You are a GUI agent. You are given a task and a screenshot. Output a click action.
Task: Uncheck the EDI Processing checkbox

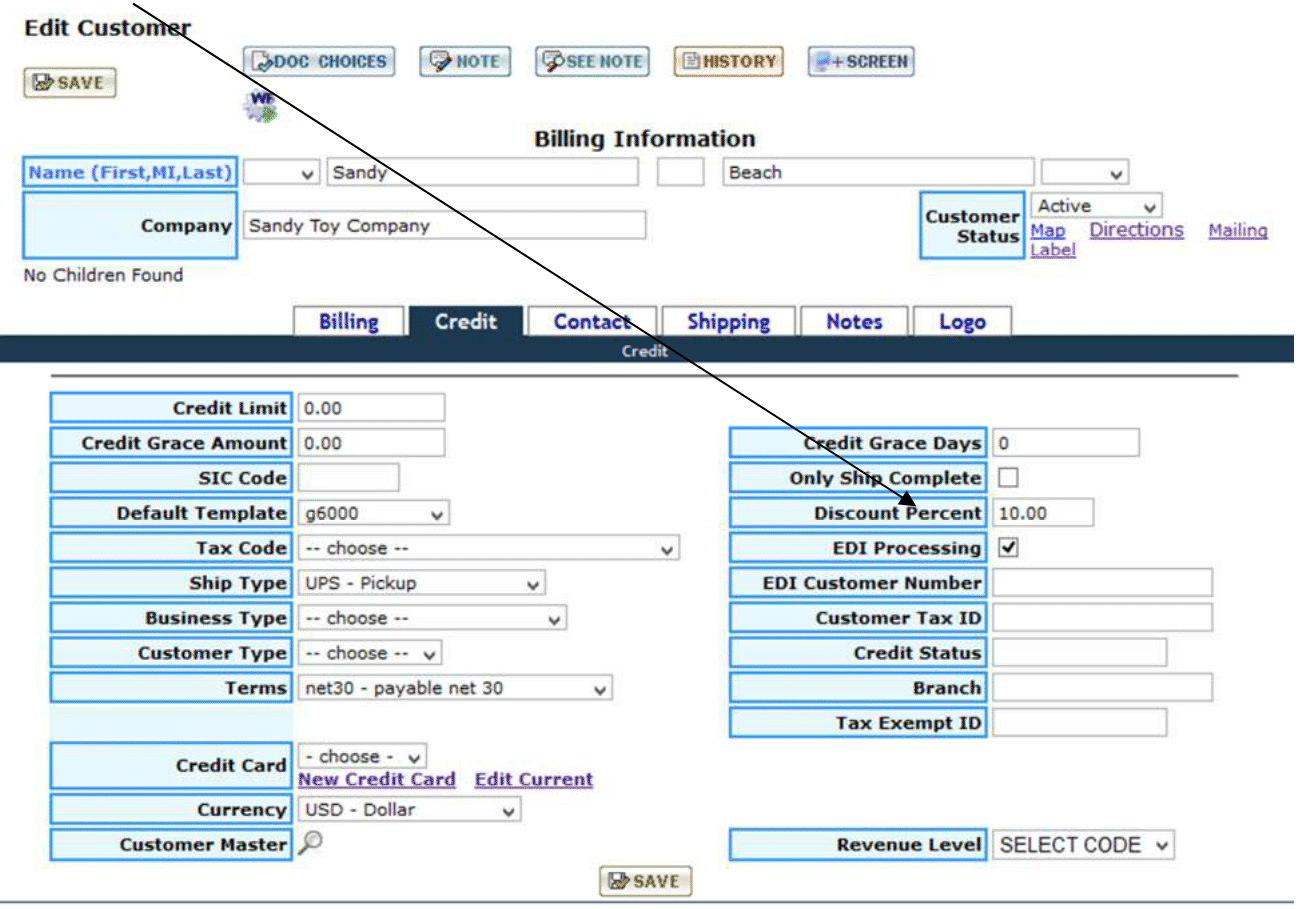(1008, 548)
